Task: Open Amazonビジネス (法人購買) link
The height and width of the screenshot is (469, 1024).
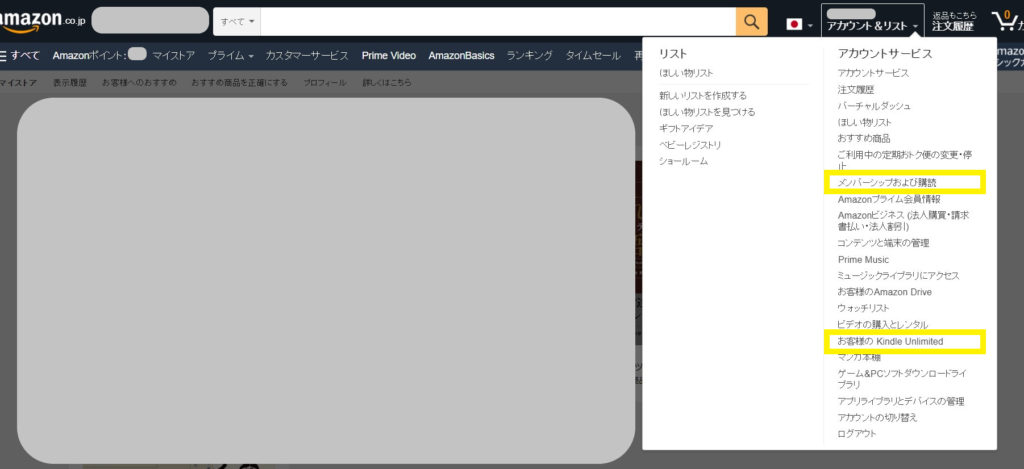Action: 903,221
